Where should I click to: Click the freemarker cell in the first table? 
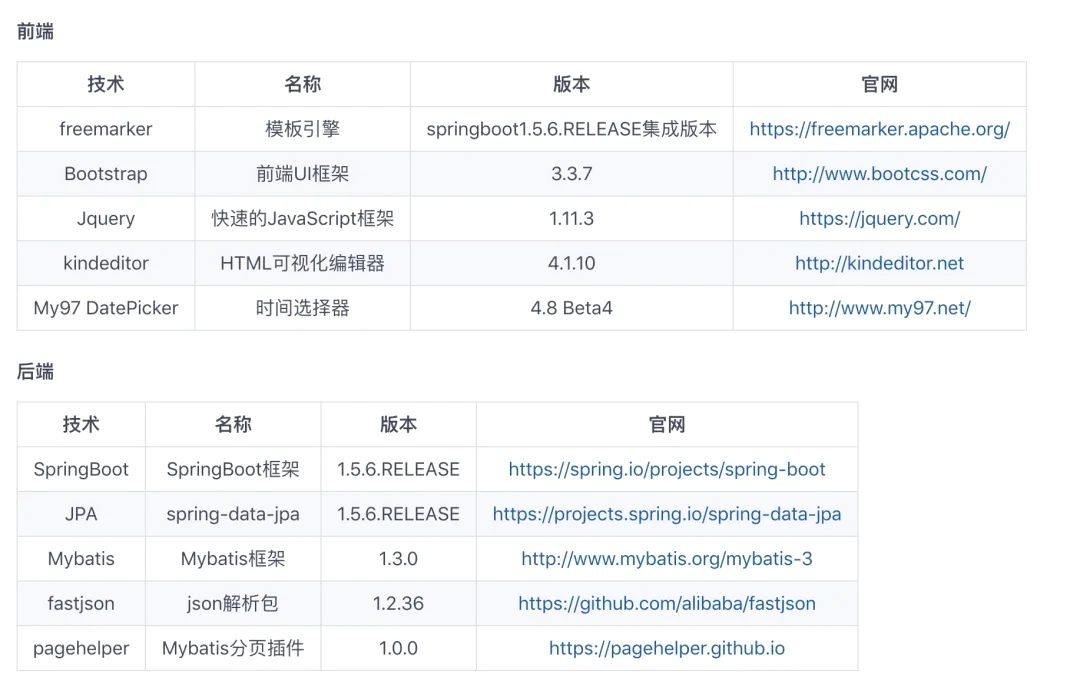pyautogui.click(x=106, y=129)
